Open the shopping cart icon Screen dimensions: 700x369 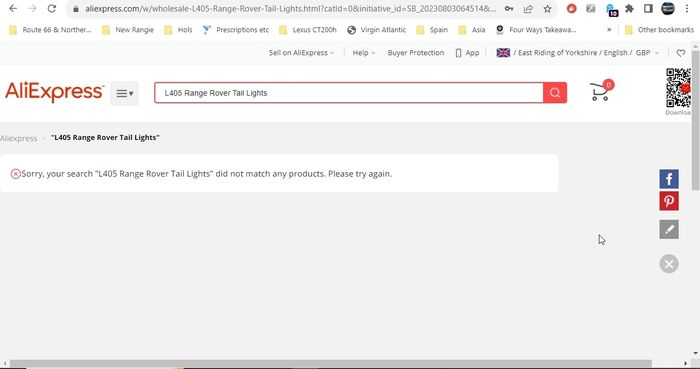[601, 91]
